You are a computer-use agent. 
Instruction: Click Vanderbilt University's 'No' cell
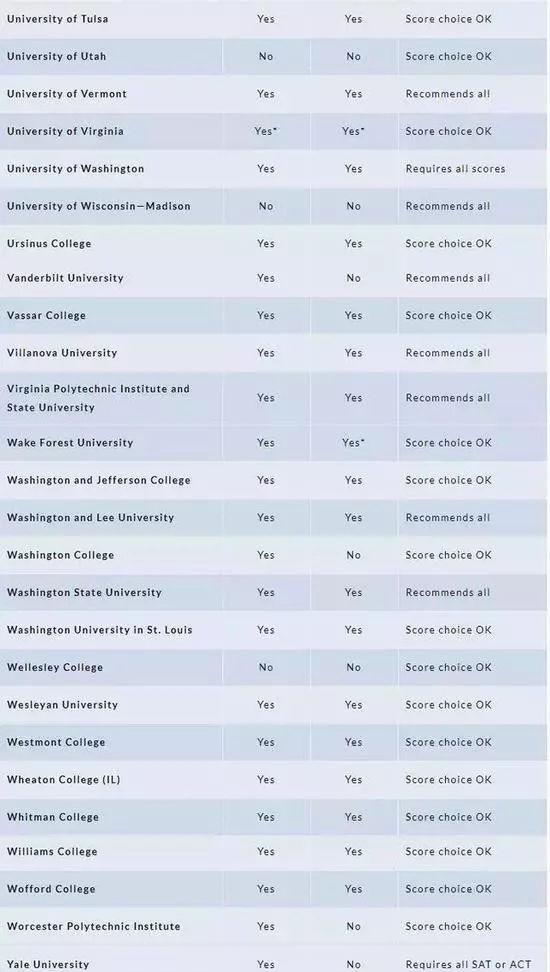click(x=353, y=278)
